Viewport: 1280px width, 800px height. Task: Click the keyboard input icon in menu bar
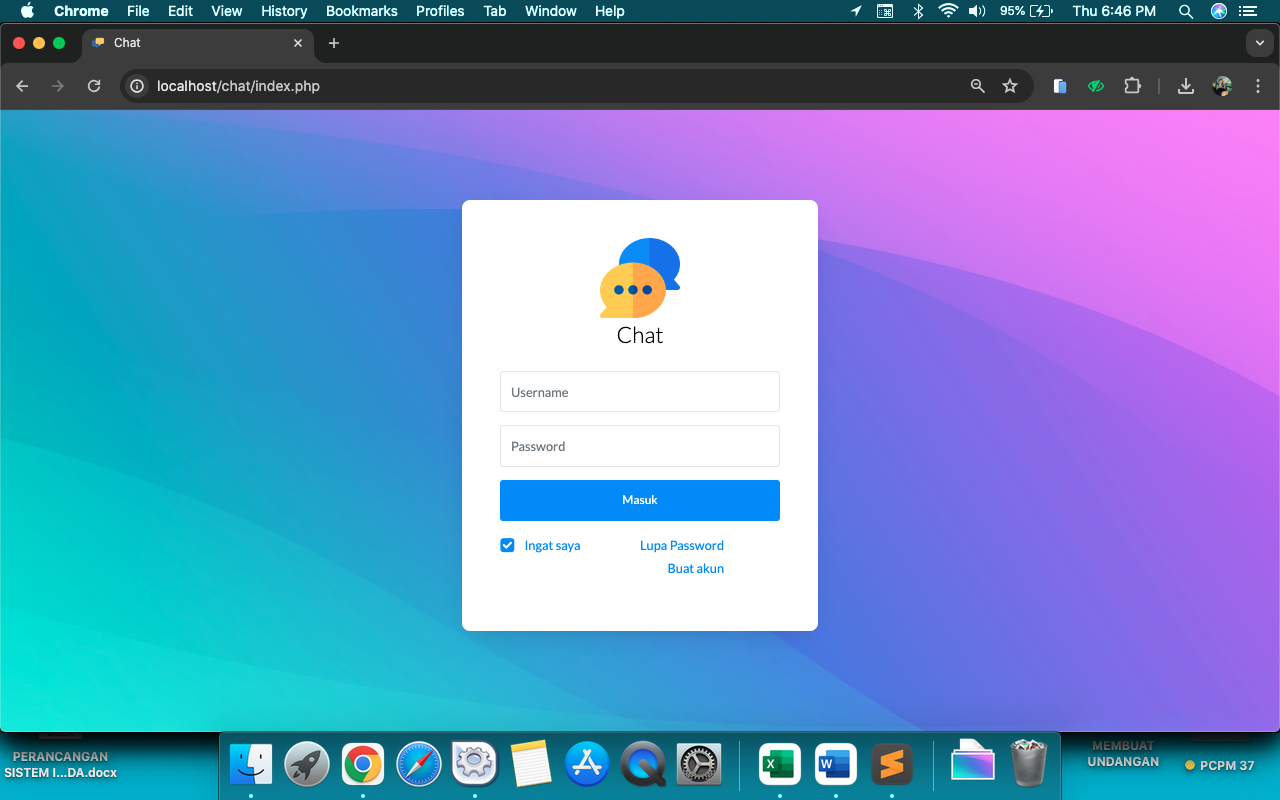coord(885,11)
